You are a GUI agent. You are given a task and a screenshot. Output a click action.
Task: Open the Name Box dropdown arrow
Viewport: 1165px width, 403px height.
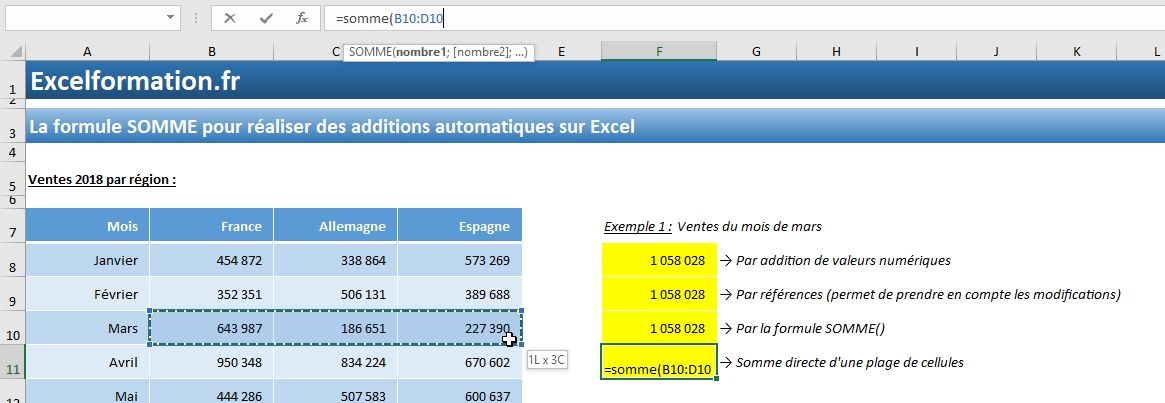pos(171,17)
